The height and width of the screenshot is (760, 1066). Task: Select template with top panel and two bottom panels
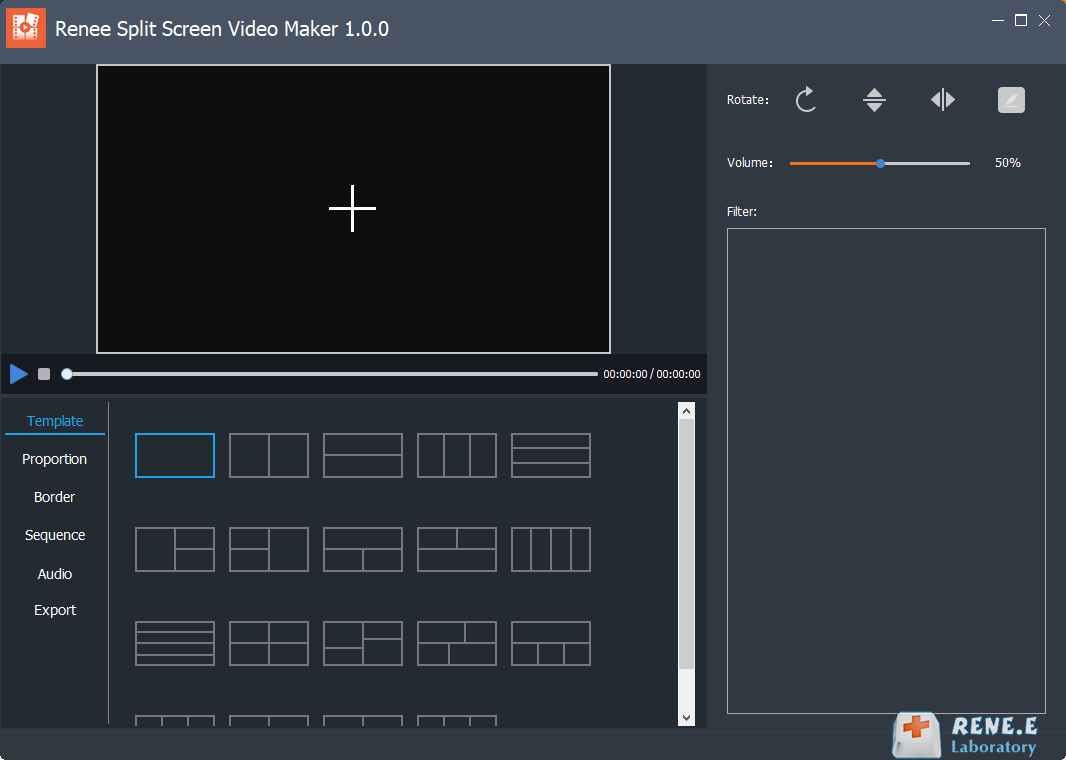pos(363,549)
